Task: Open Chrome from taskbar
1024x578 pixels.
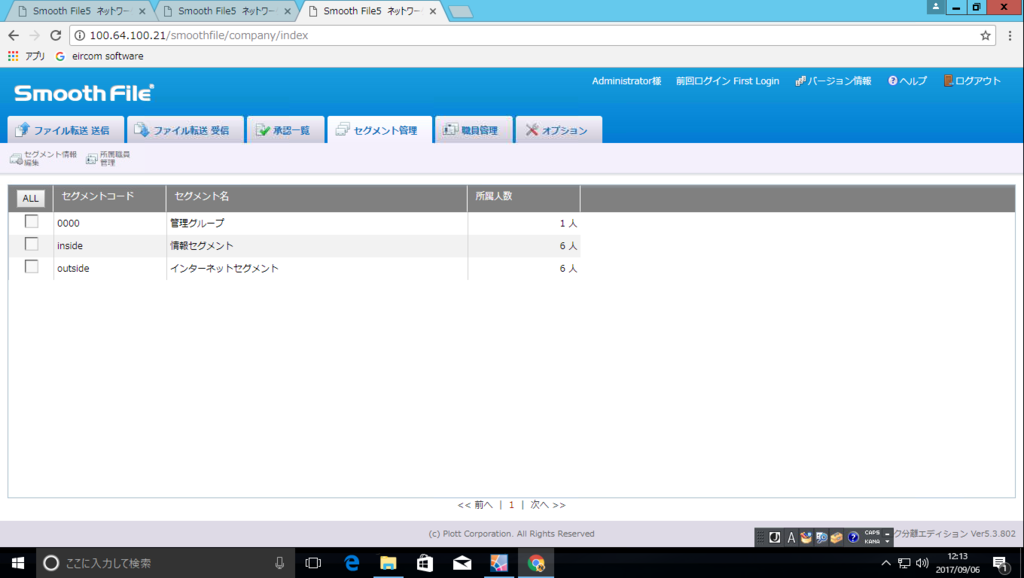Action: pyautogui.click(x=536, y=563)
